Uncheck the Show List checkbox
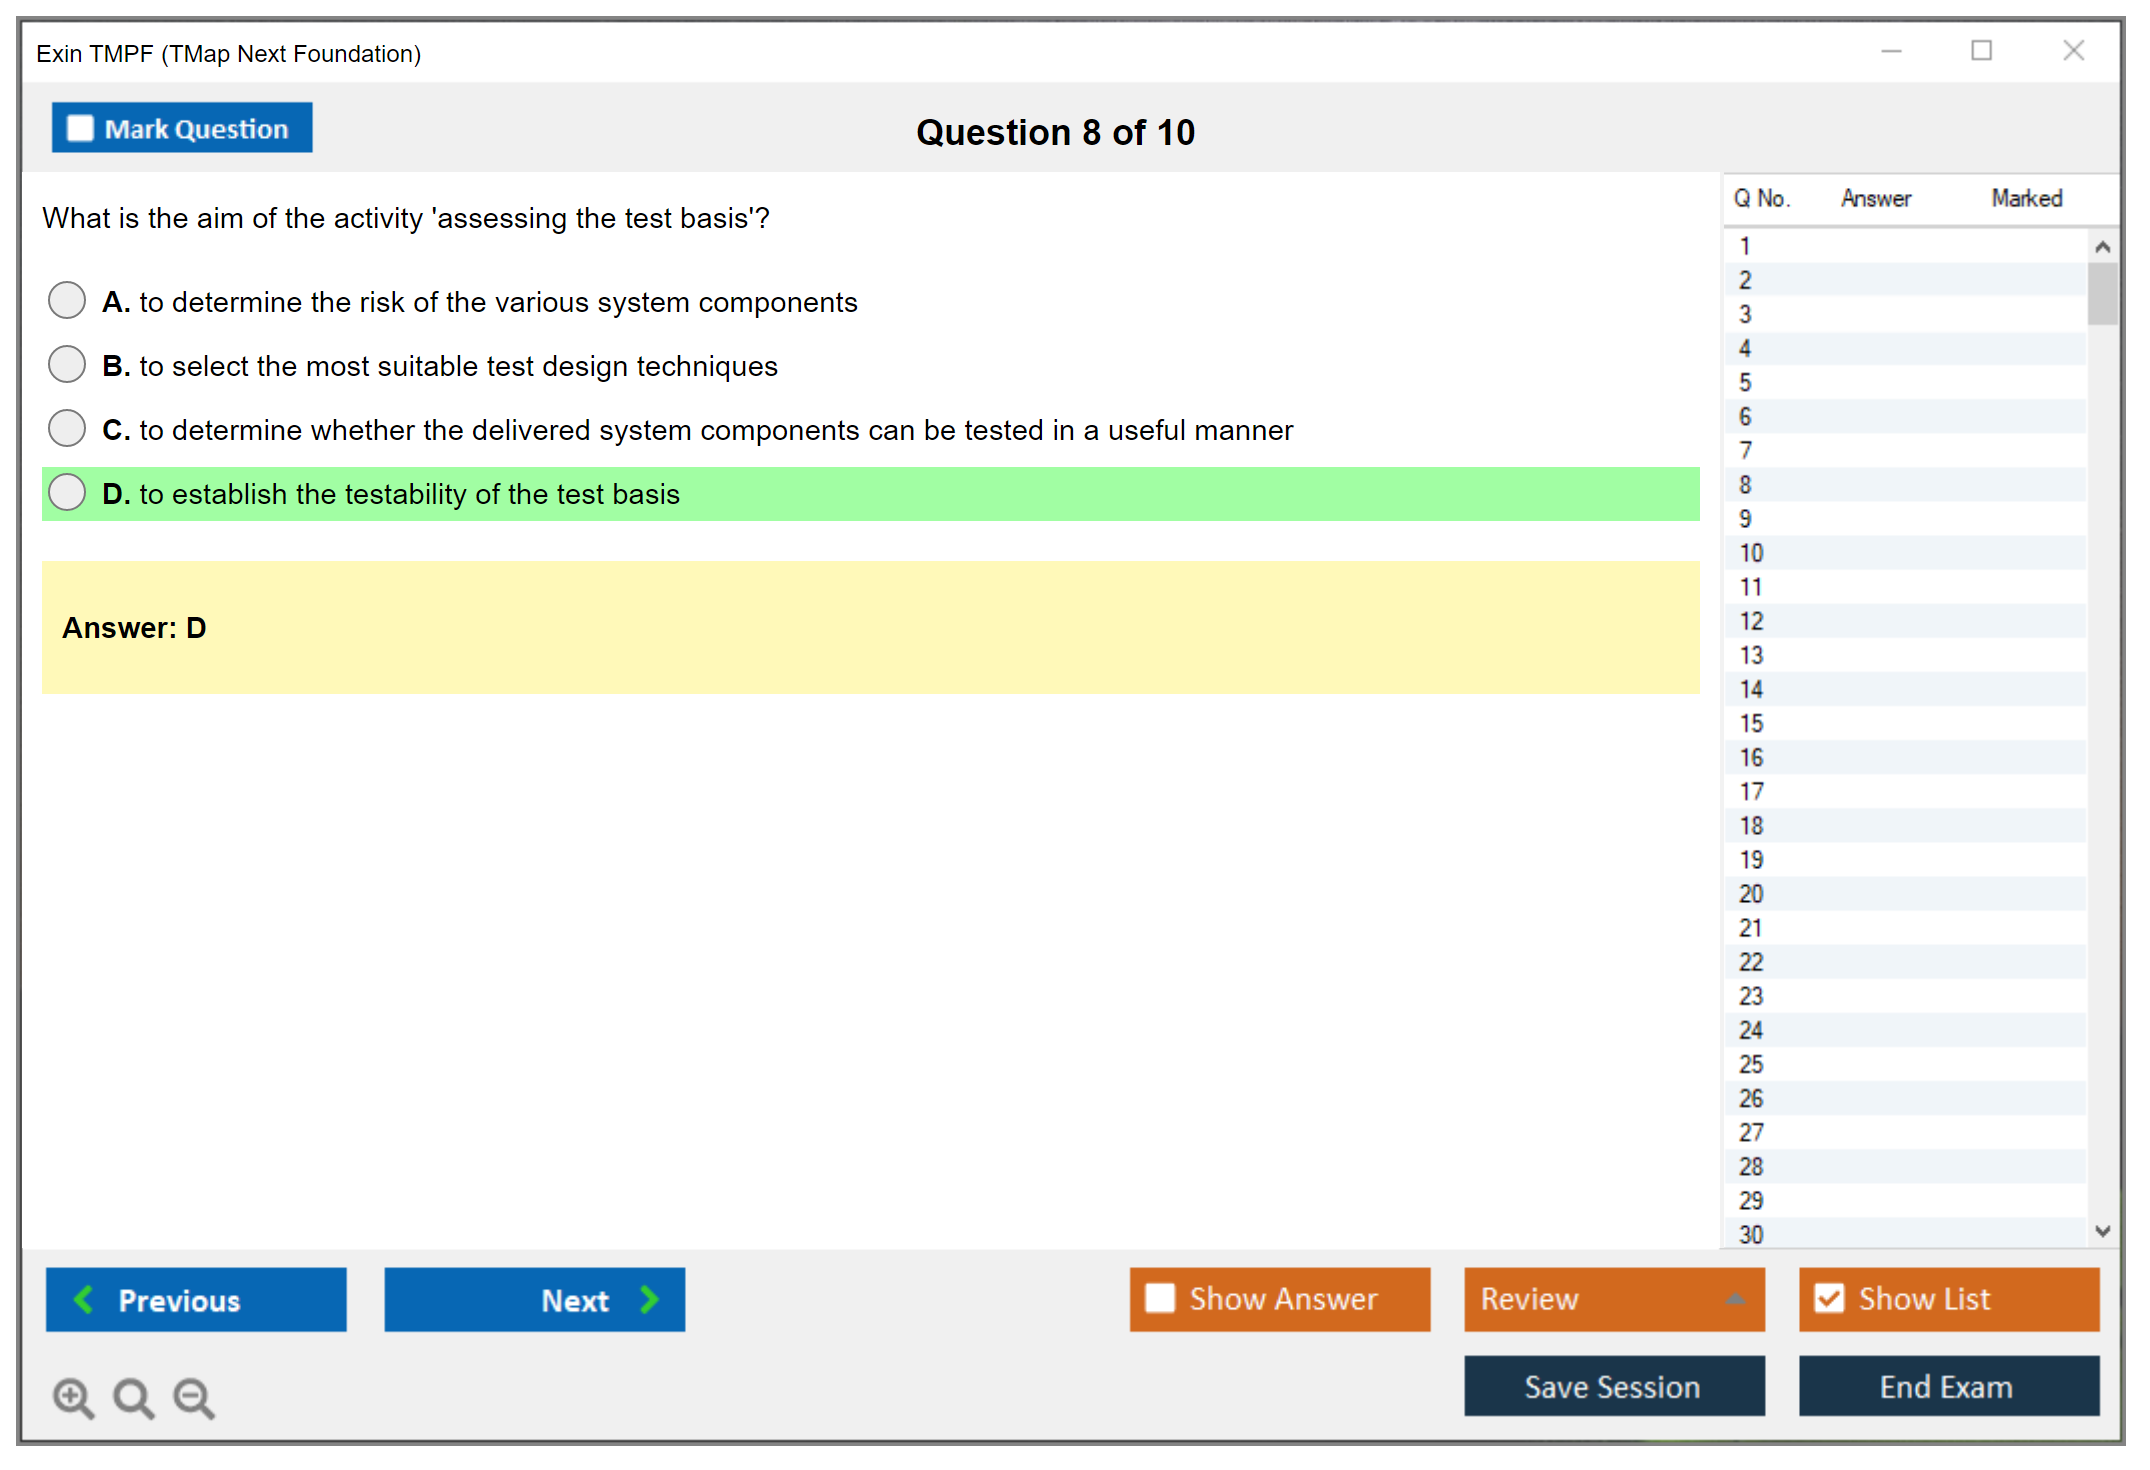2150x1470 pixels. [1829, 1298]
